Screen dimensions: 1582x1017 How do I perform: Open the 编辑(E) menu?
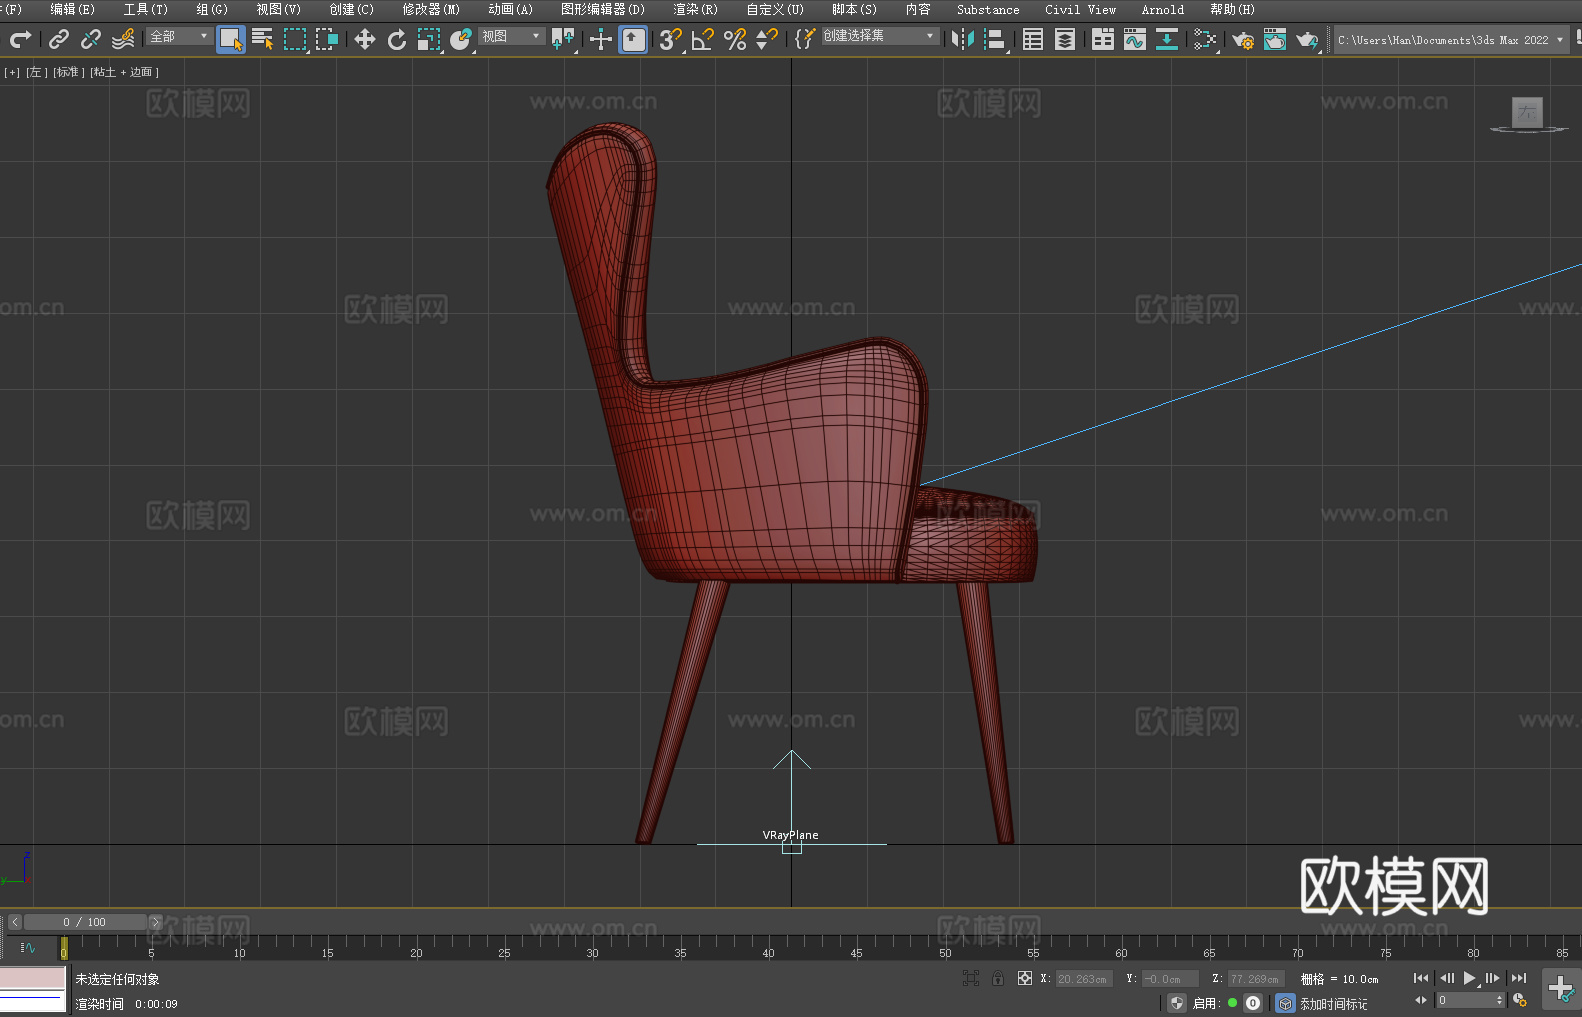(72, 10)
